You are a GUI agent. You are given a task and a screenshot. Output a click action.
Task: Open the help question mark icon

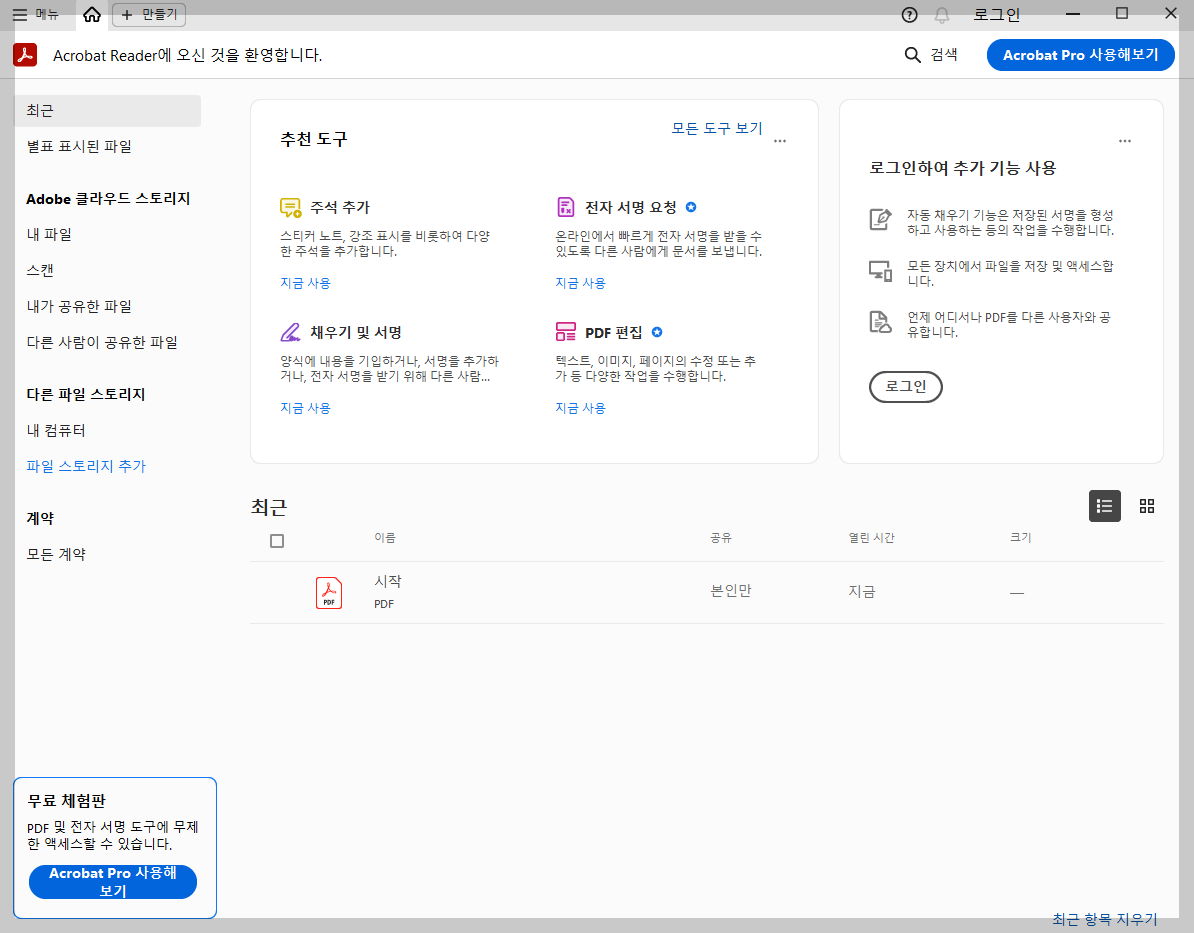coord(909,14)
